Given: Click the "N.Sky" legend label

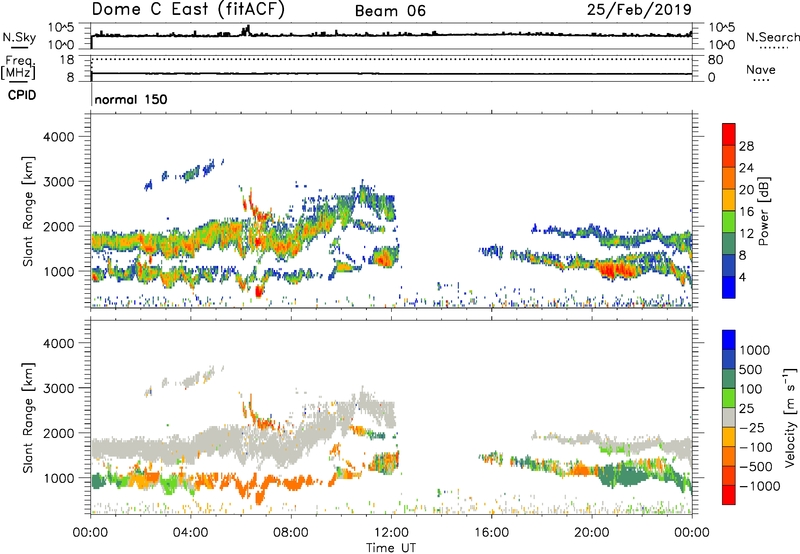Looking at the screenshot, I should point(19,37).
